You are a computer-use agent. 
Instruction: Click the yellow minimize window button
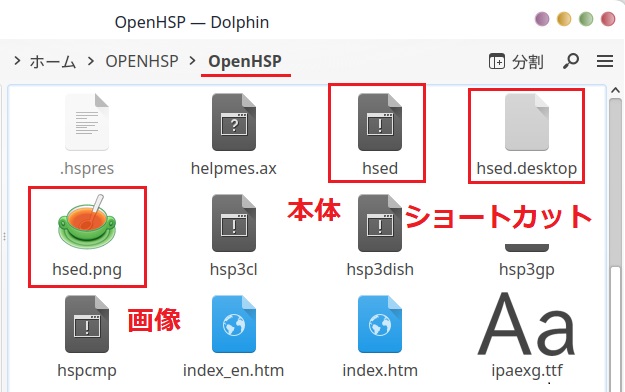click(x=564, y=19)
